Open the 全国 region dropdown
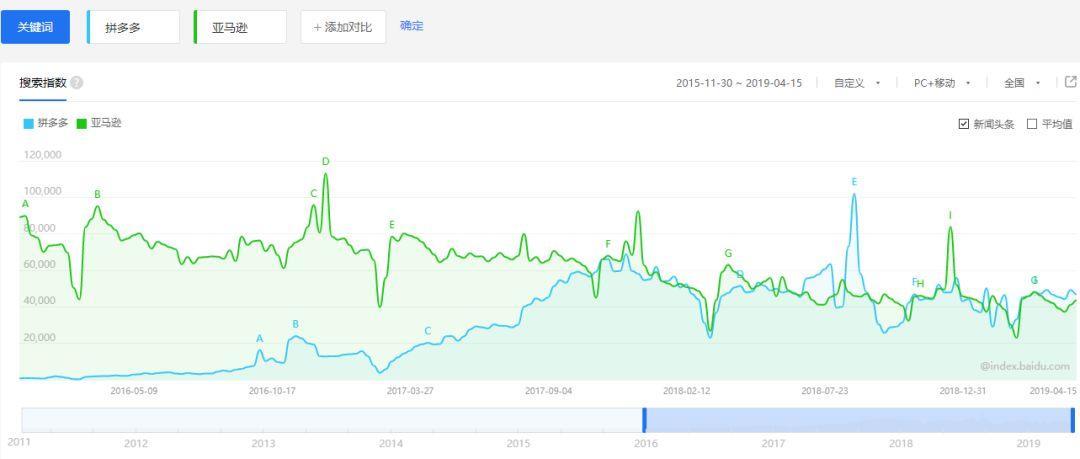Screen dimensions: 1080x459 1022,83
